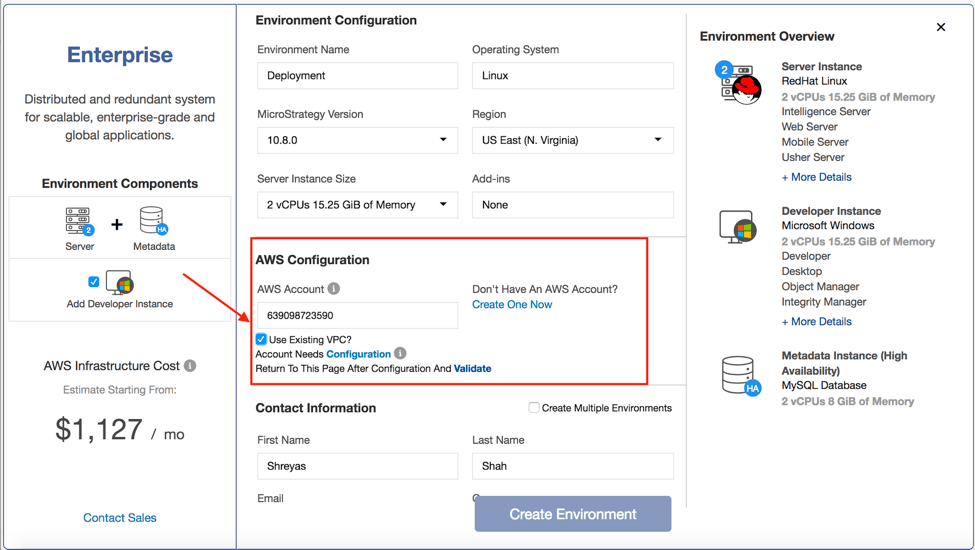Open the MicroStrategy Version dropdown
The image size is (975, 550).
pos(357,140)
